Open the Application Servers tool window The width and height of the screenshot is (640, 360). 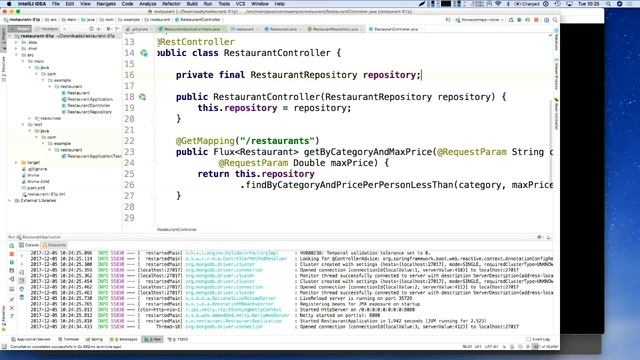(x=31, y=340)
